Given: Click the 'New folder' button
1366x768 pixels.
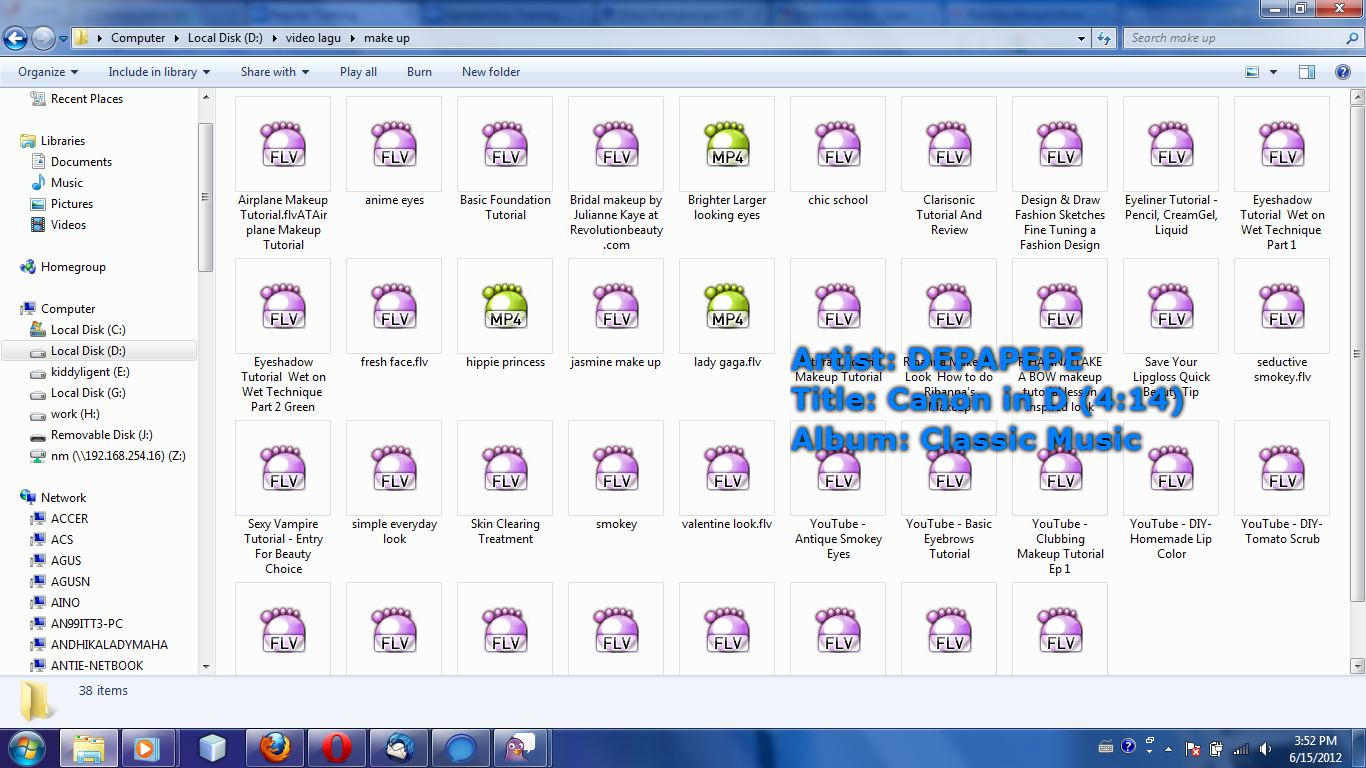Looking at the screenshot, I should click(x=490, y=72).
